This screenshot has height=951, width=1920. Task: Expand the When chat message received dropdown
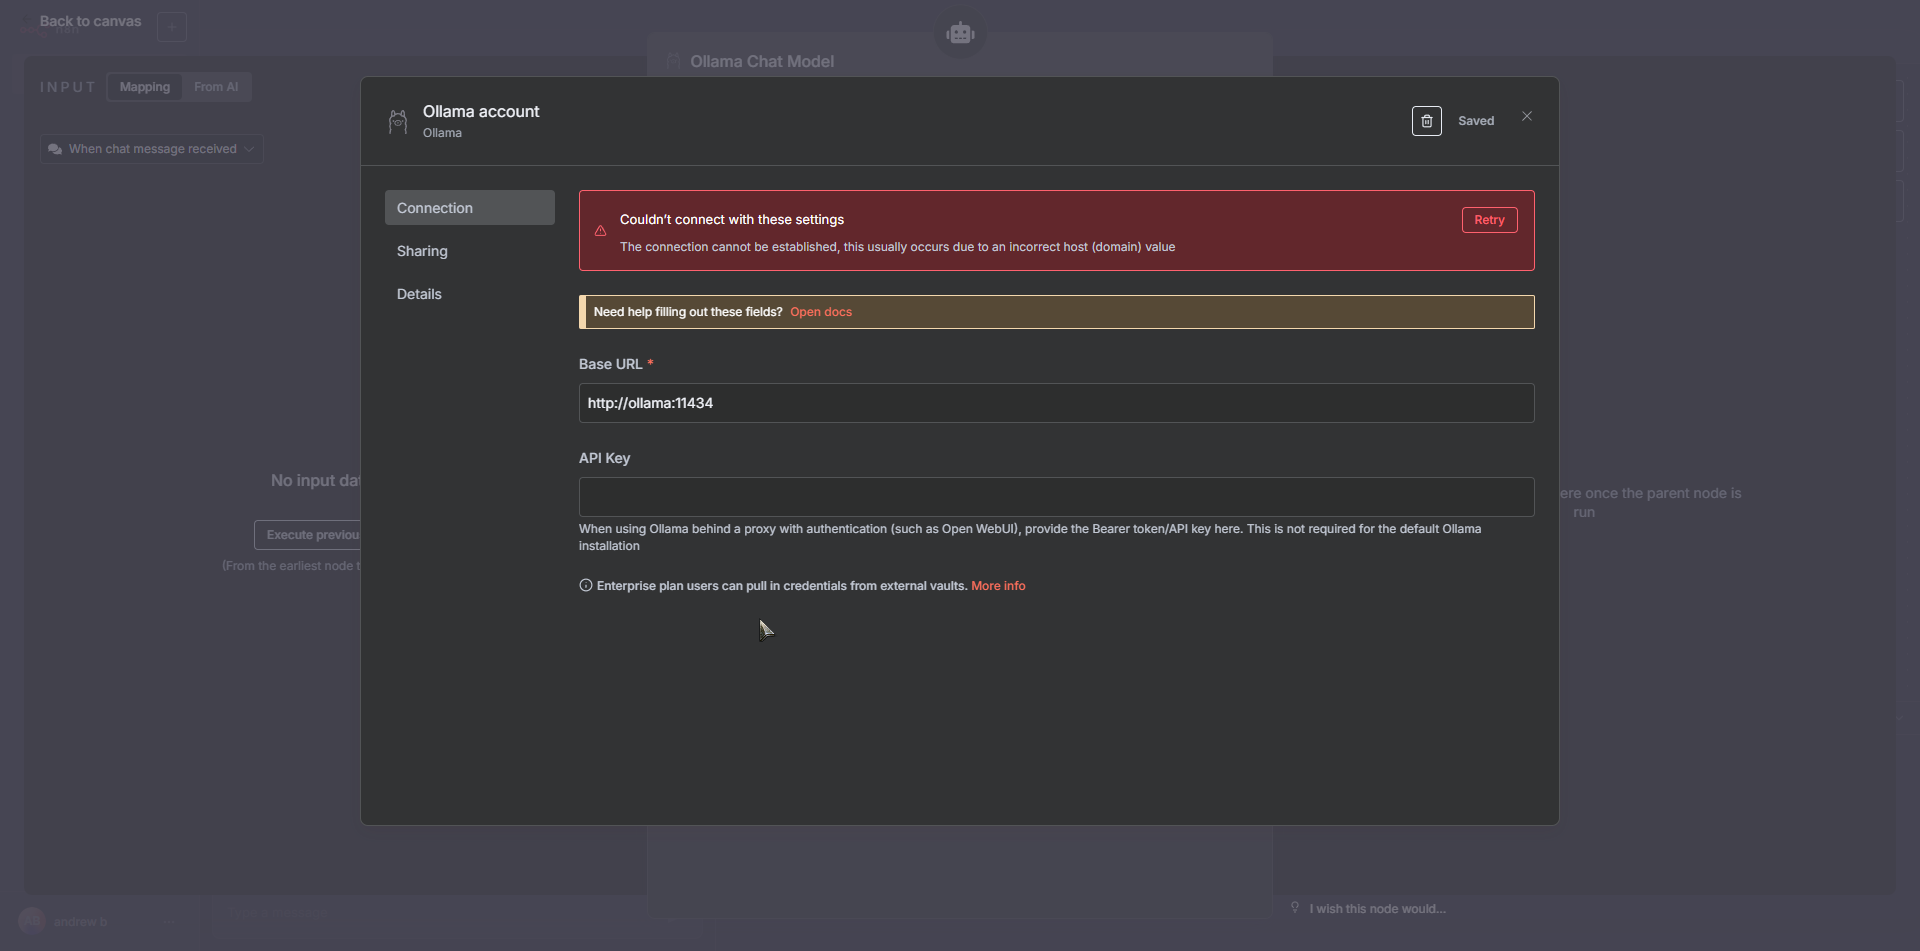[152, 149]
